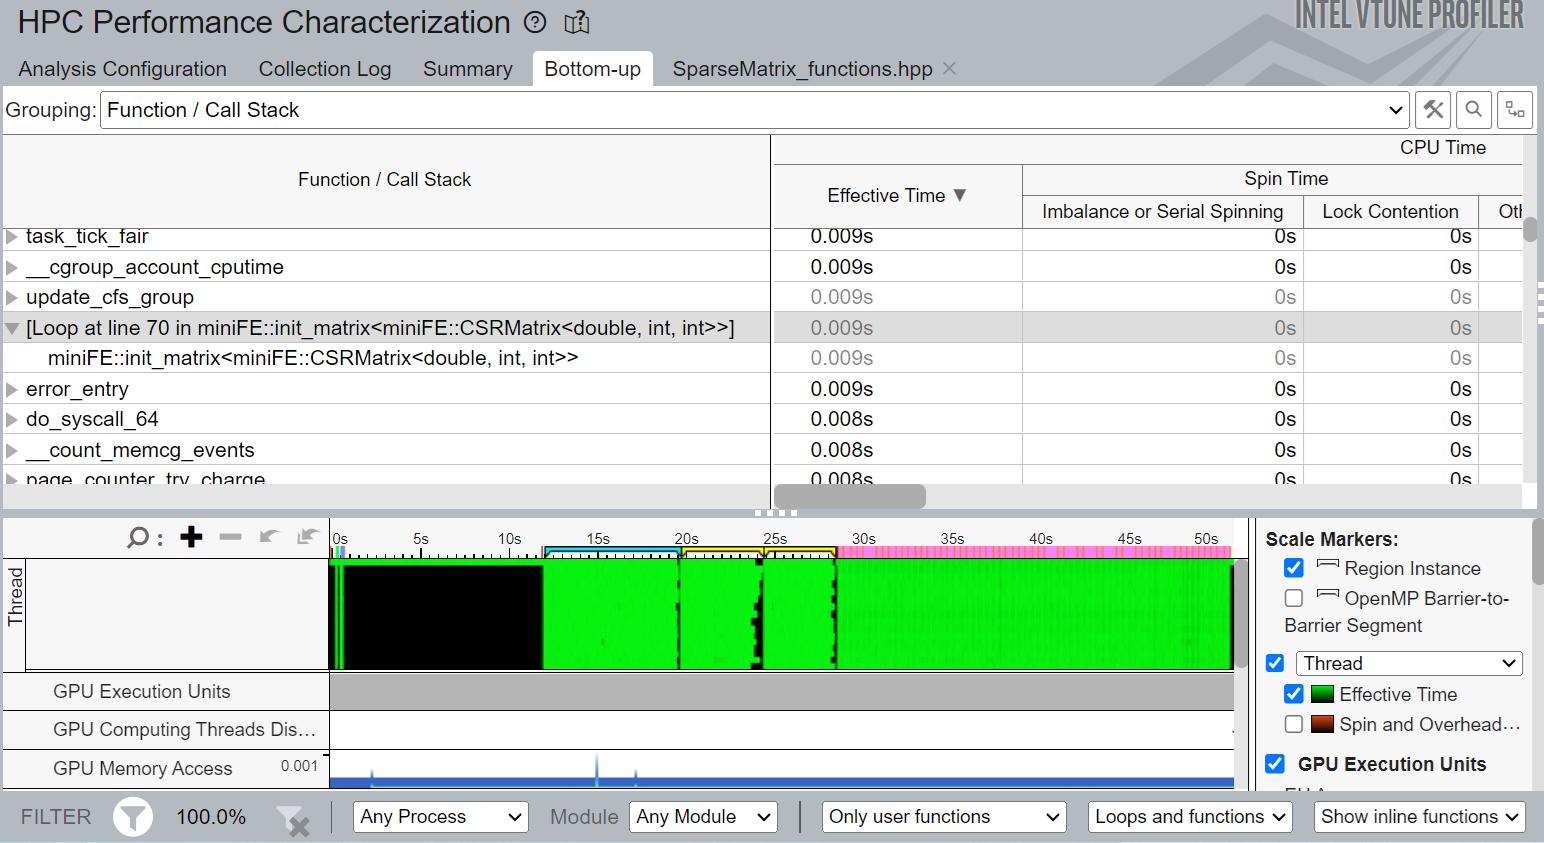Click the table's horizontal scrollbar thumb
1544x843 pixels.
(850, 496)
